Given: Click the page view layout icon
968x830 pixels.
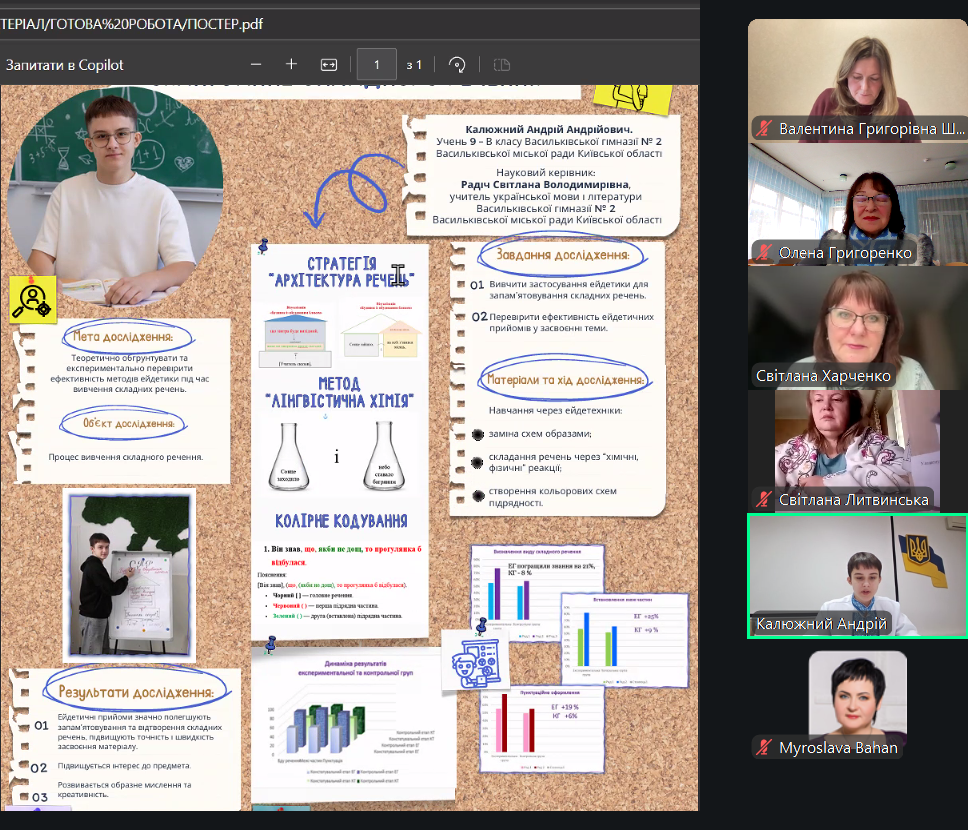Looking at the screenshot, I should 501,65.
